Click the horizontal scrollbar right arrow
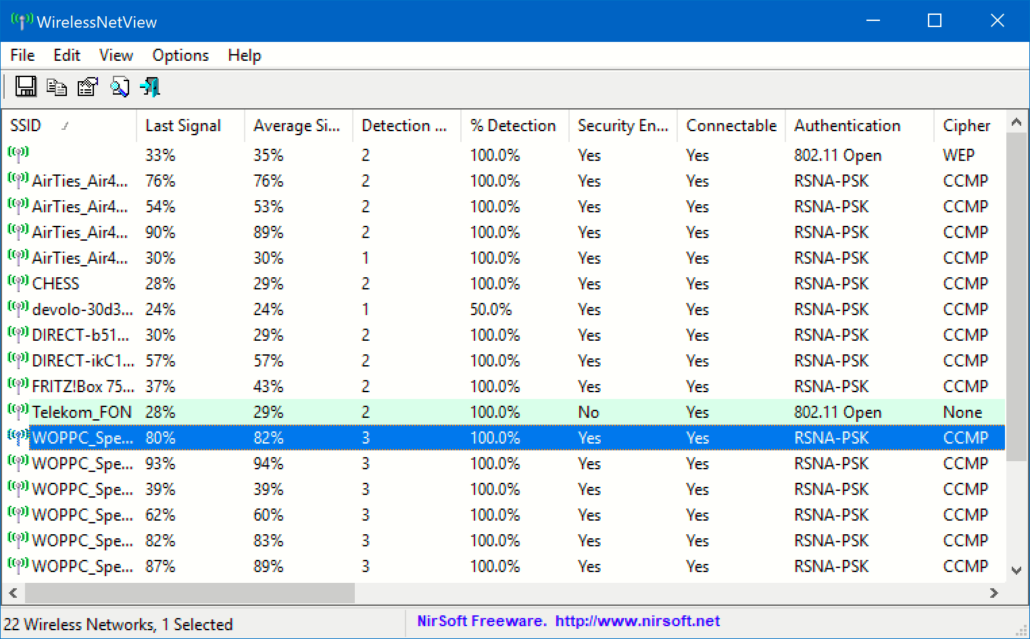 [993, 593]
